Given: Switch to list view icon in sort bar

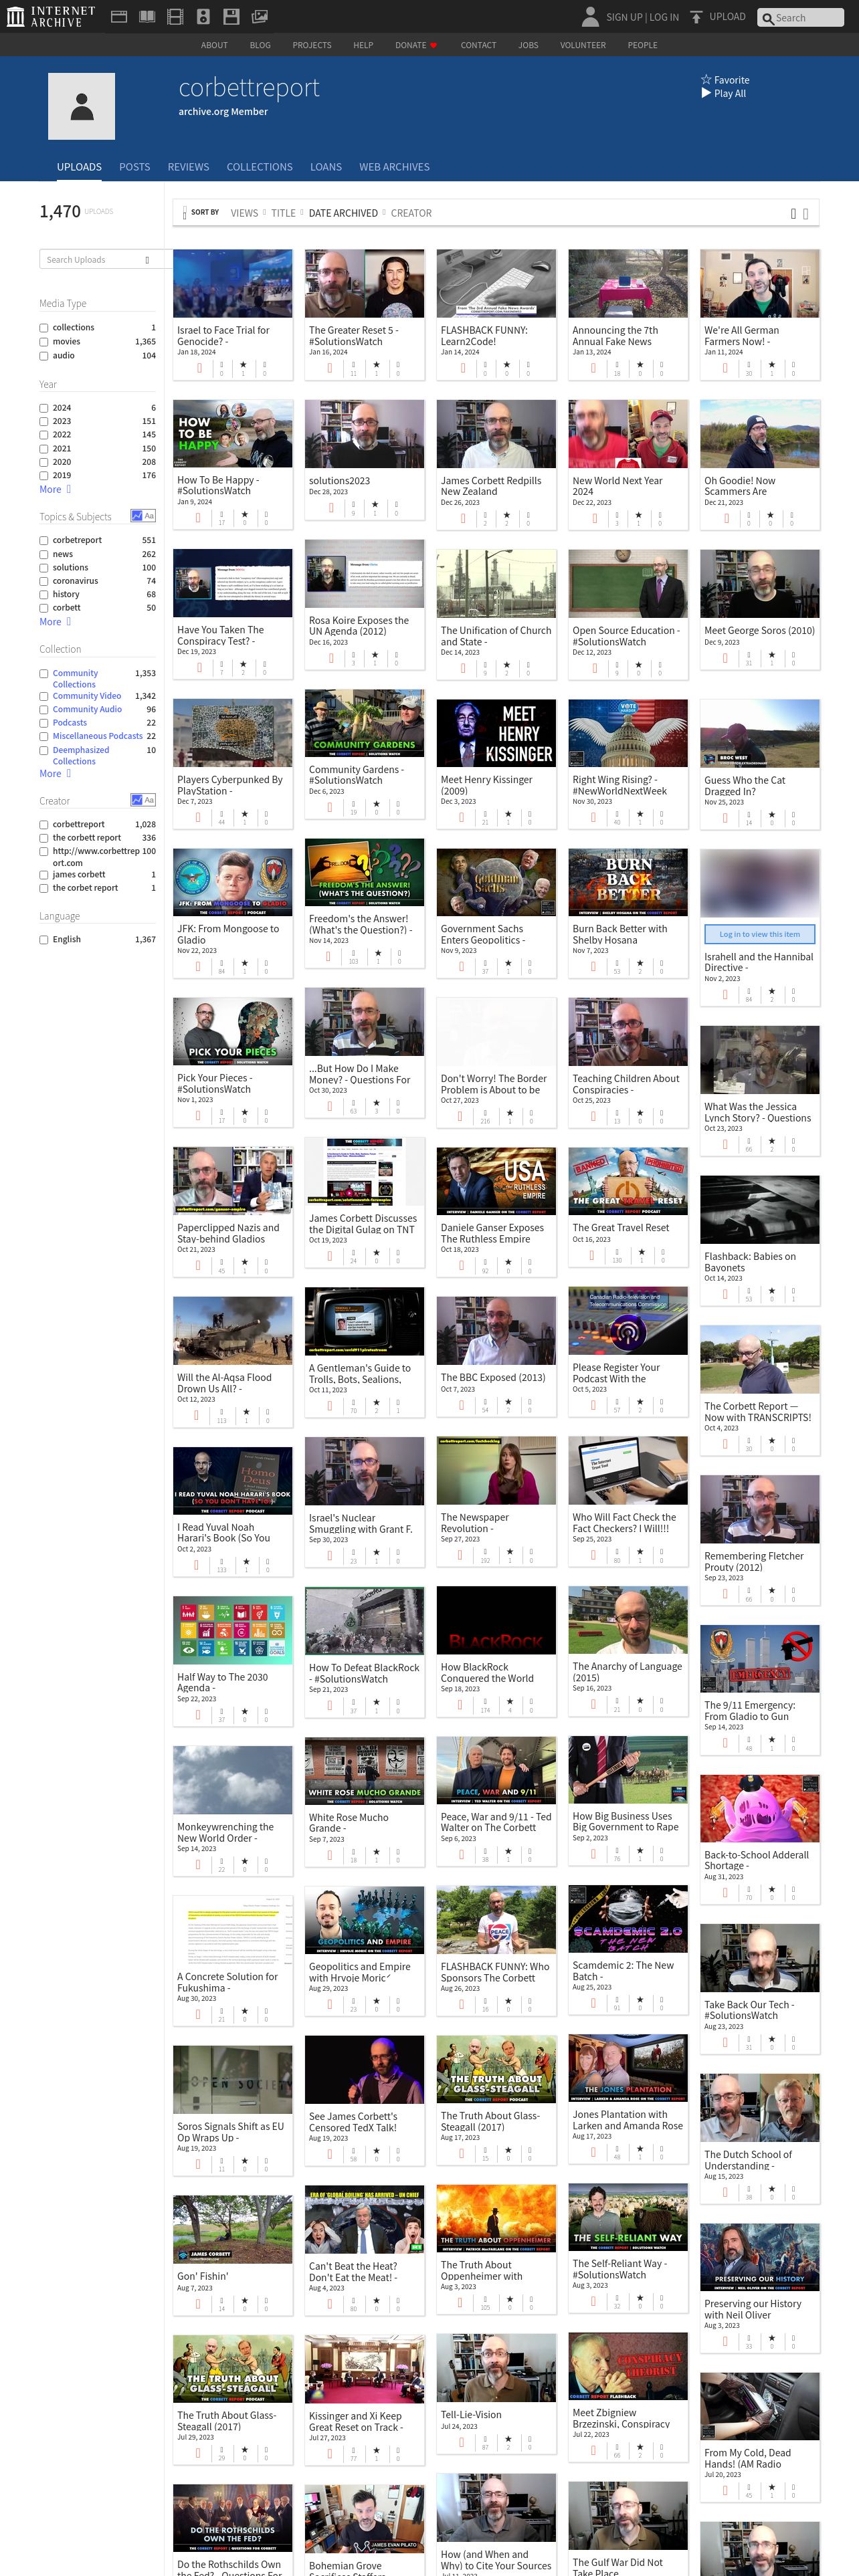Looking at the screenshot, I should tap(806, 213).
